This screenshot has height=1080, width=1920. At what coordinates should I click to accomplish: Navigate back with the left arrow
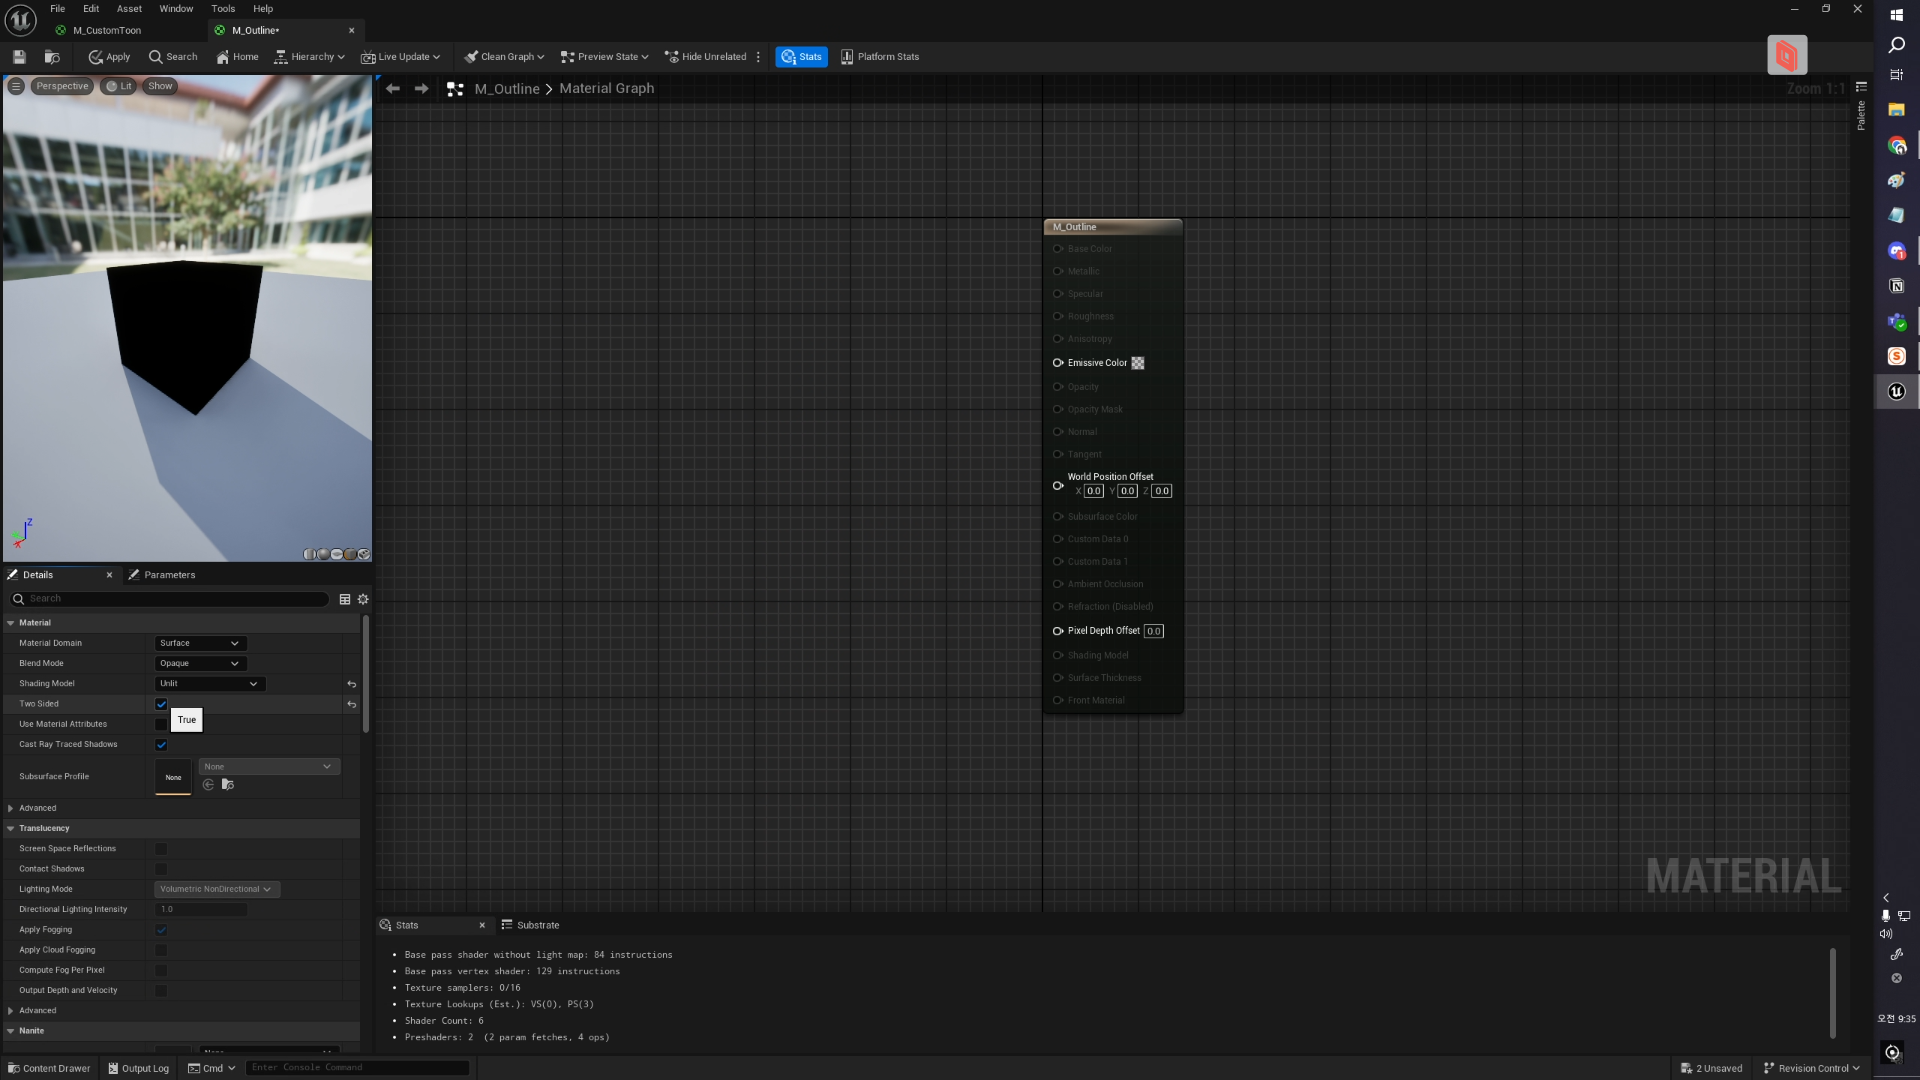(x=393, y=89)
